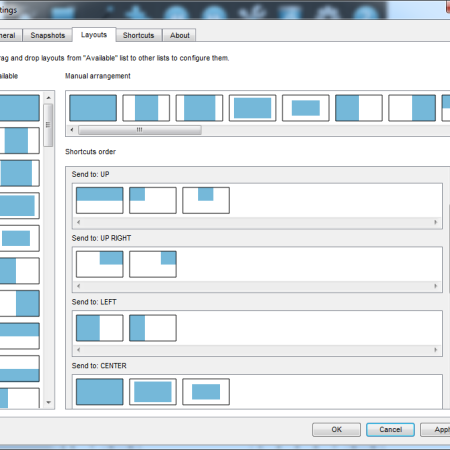Click the Manual arrangement horizontal scrollbar thumb
The height and width of the screenshot is (450, 450).
(140, 130)
